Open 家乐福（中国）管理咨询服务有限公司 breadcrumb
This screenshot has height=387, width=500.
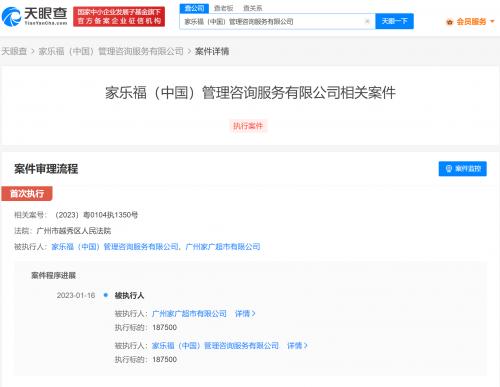click(x=111, y=51)
